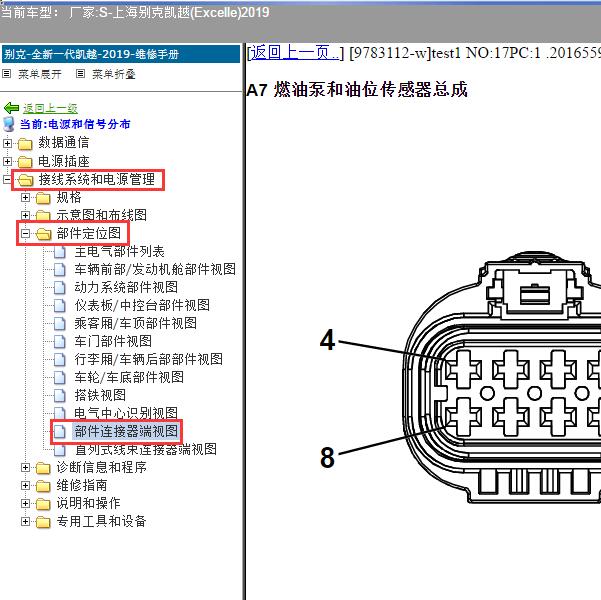601x600 pixels.
Task: Collapse the 接线系统和电源管理 node
Action: pos(7,179)
